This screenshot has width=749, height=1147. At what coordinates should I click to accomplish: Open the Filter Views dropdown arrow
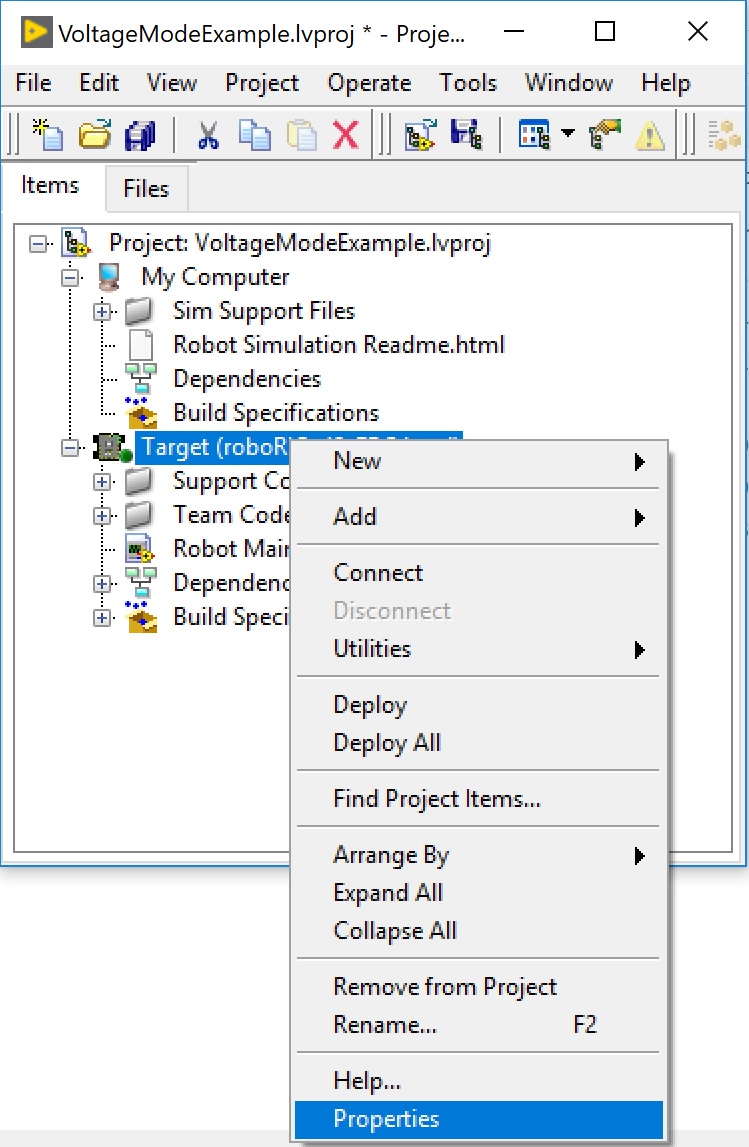click(568, 133)
